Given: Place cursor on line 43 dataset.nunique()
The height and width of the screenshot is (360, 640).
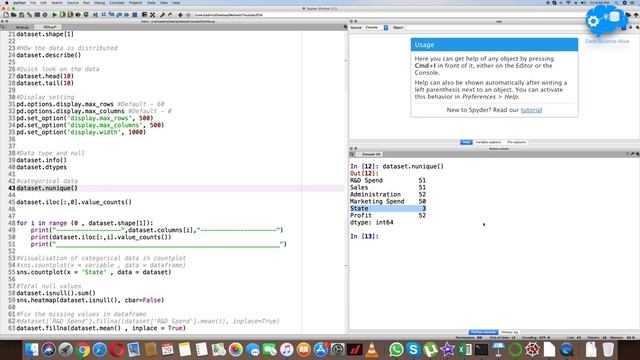Looking at the screenshot, I should point(47,188).
